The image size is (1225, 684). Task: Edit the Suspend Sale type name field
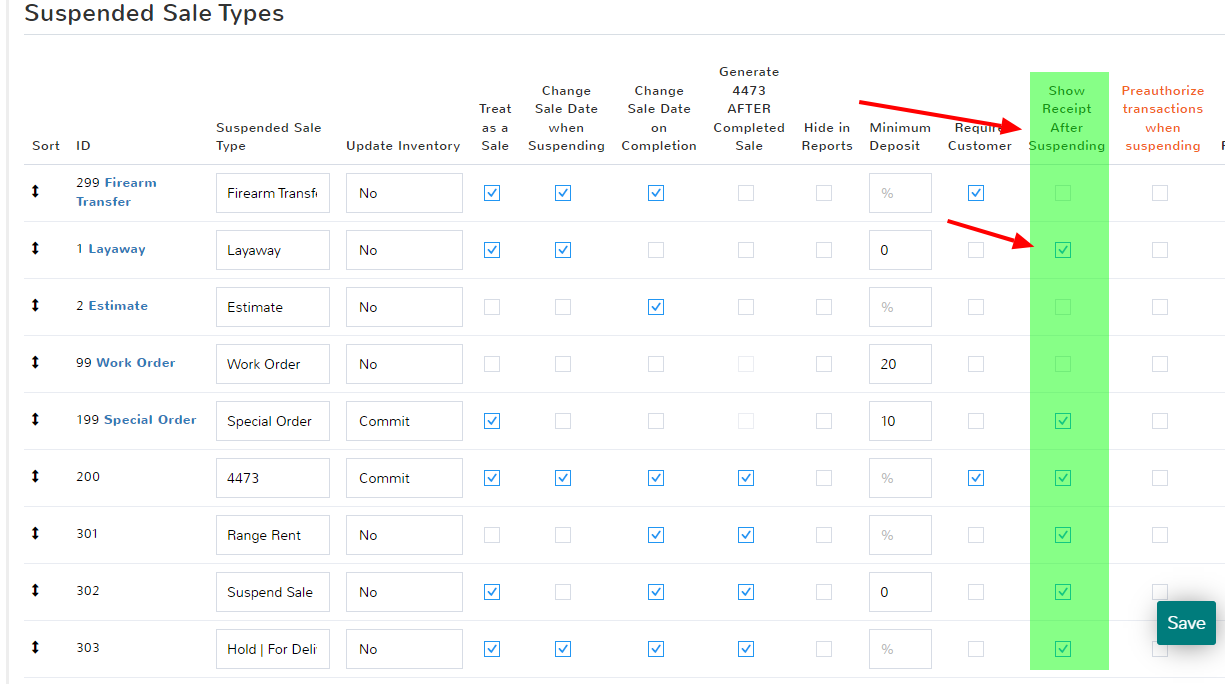pyautogui.click(x=273, y=592)
